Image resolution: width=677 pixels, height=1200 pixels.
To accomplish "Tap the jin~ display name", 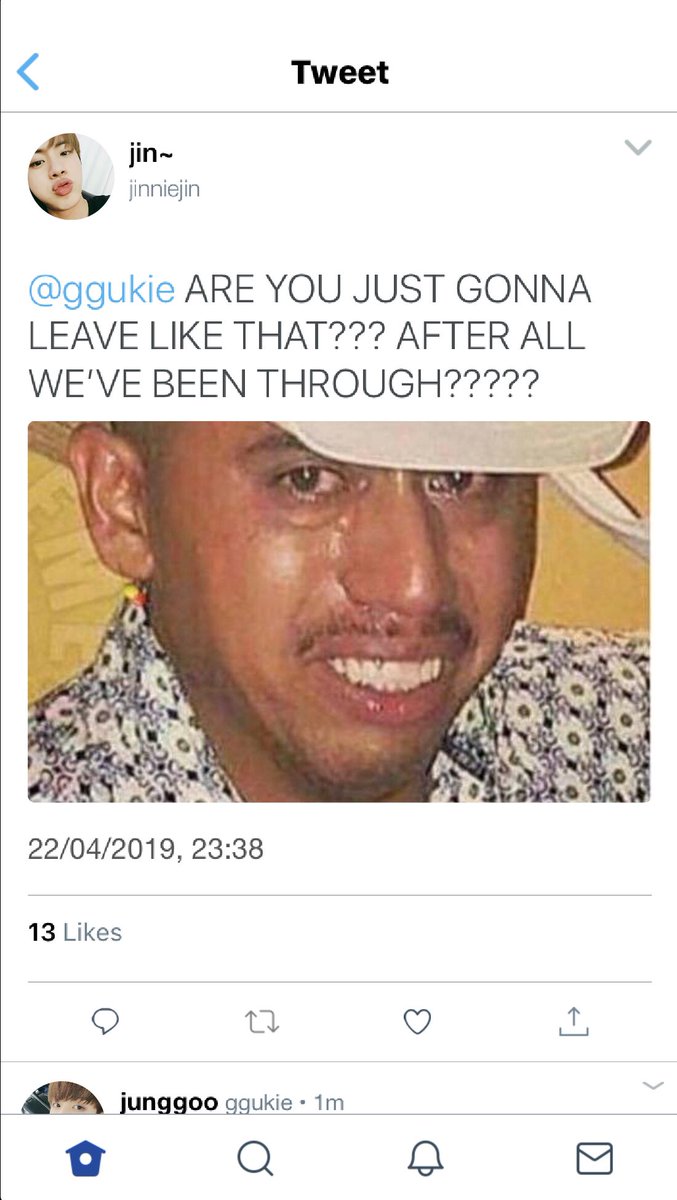I will (152, 153).
